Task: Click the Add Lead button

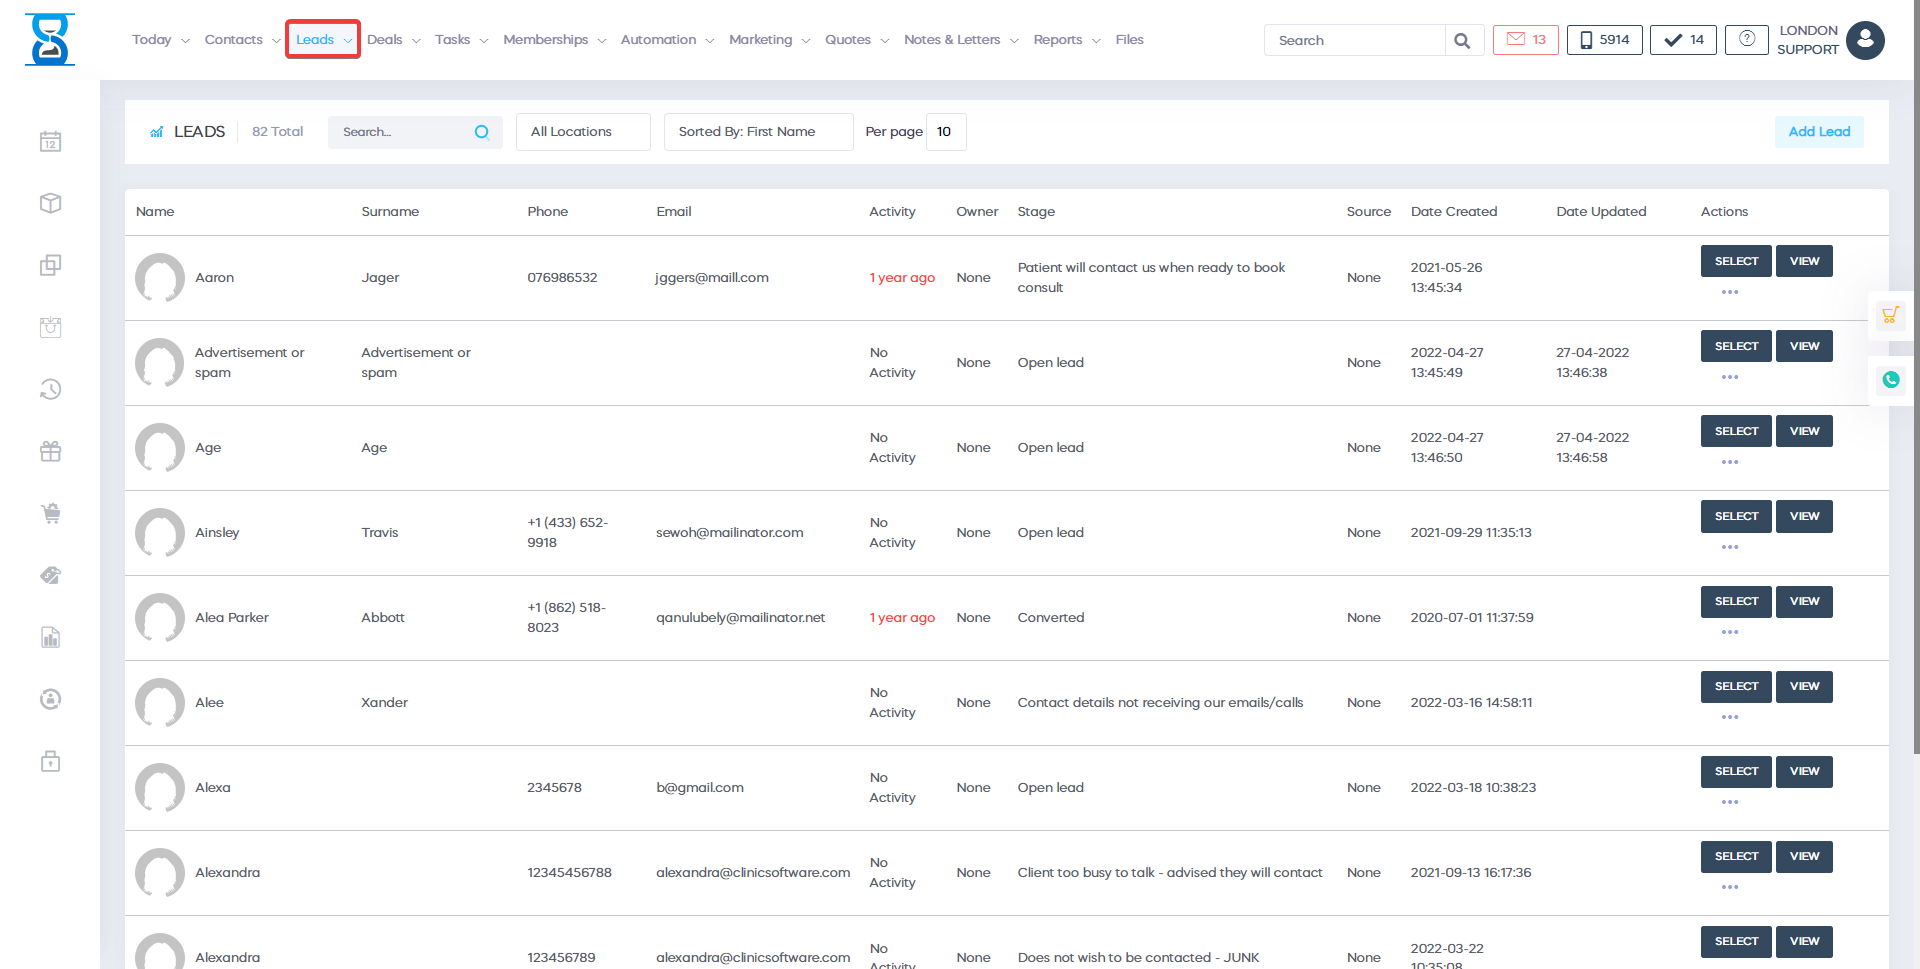Action: point(1818,132)
